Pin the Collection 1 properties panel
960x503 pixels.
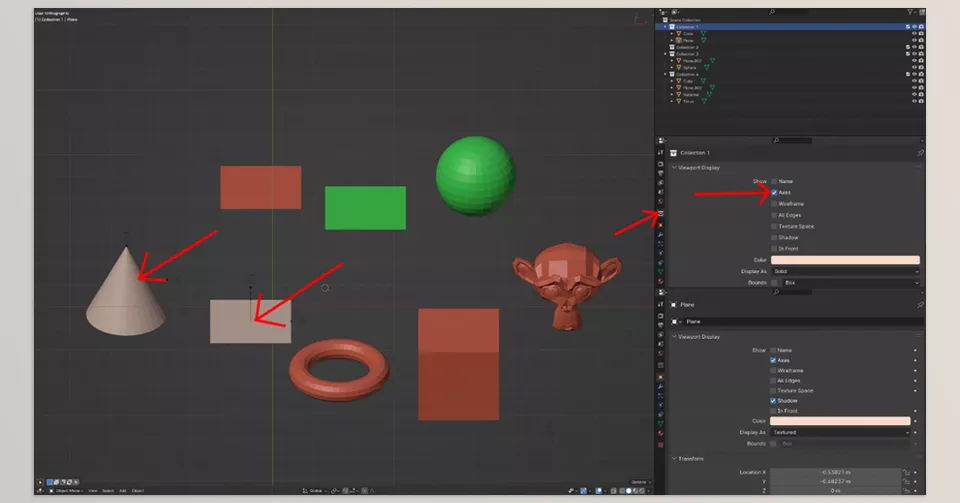(920, 153)
